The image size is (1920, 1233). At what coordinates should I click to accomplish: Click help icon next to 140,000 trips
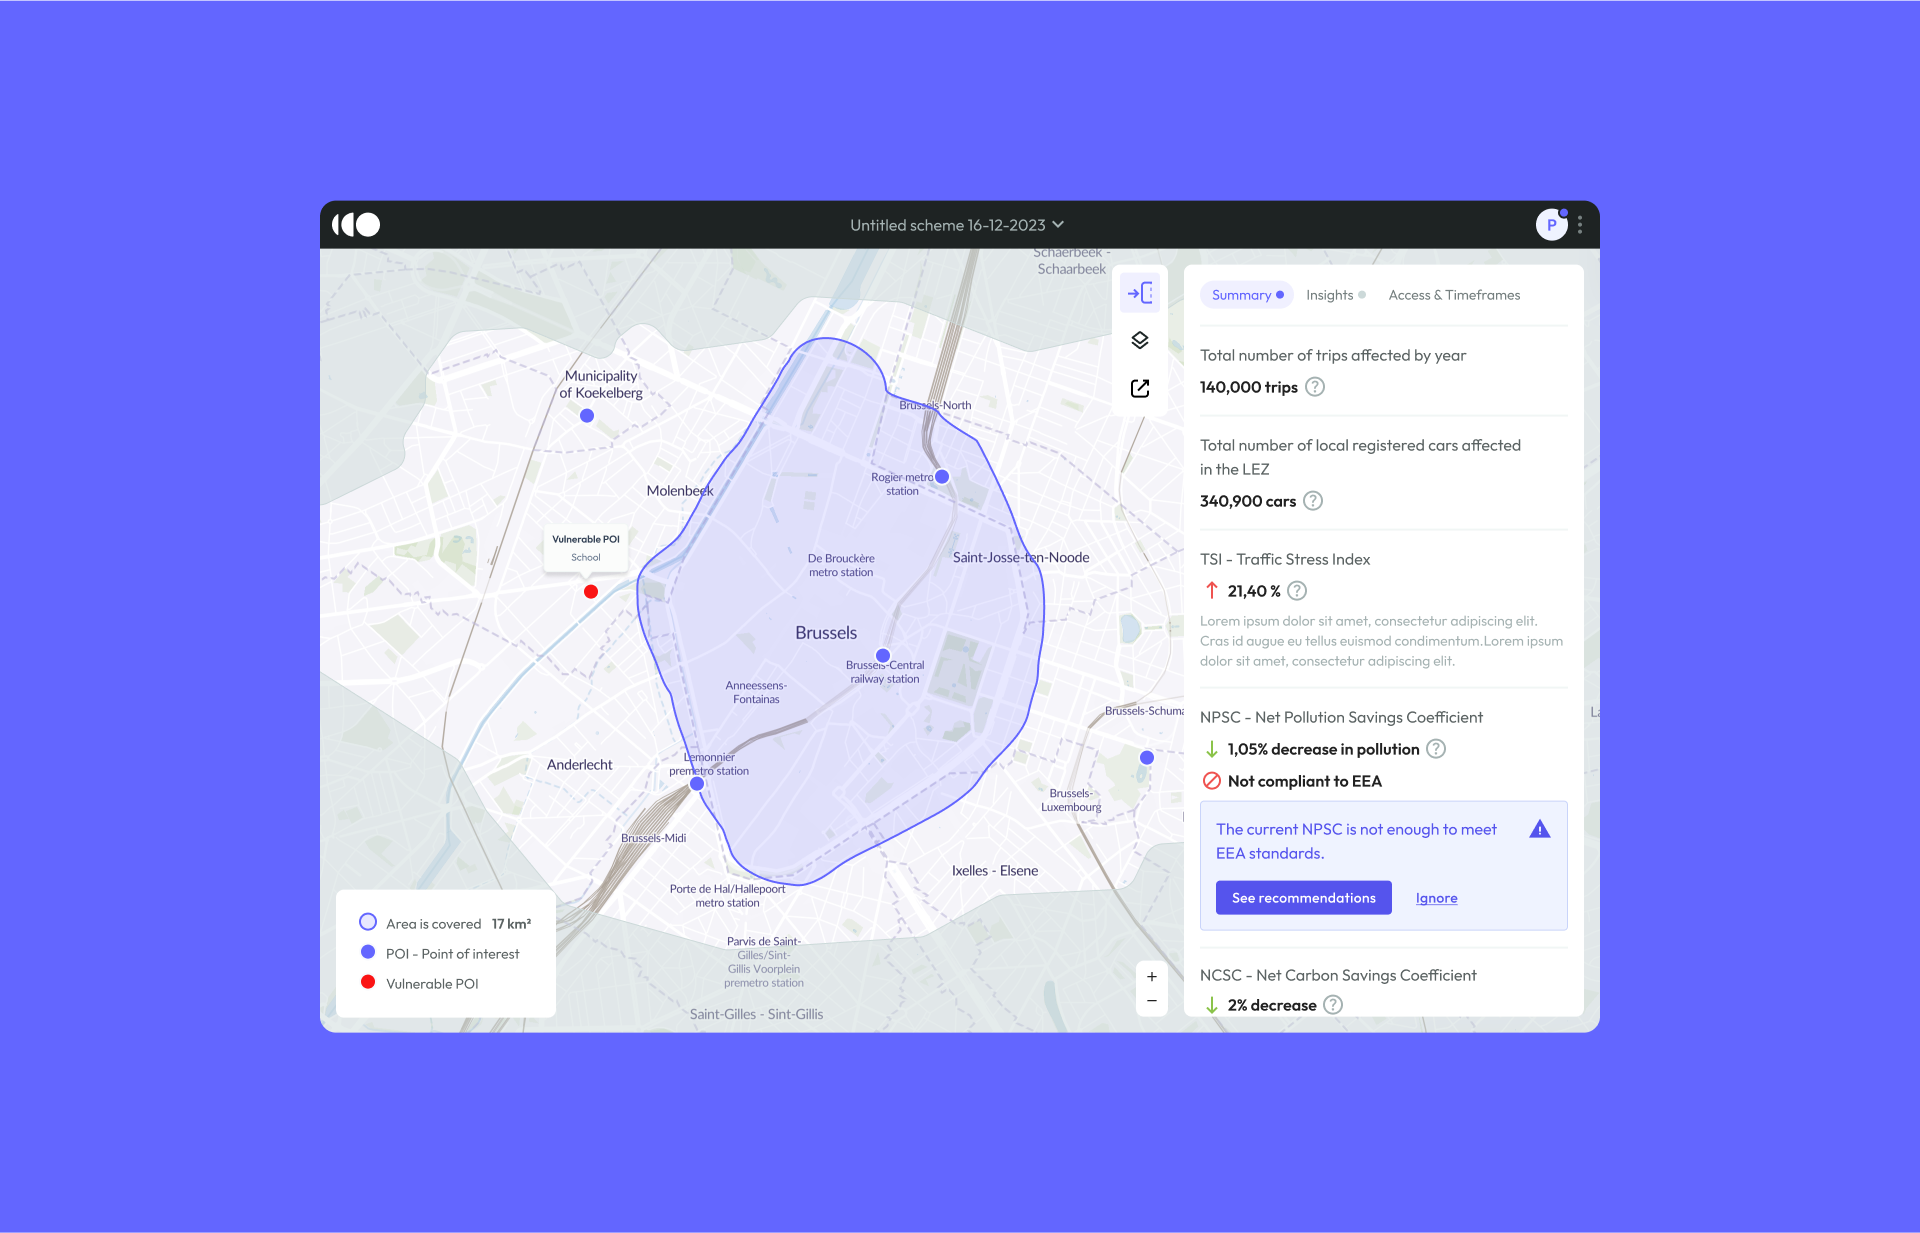[x=1315, y=387]
